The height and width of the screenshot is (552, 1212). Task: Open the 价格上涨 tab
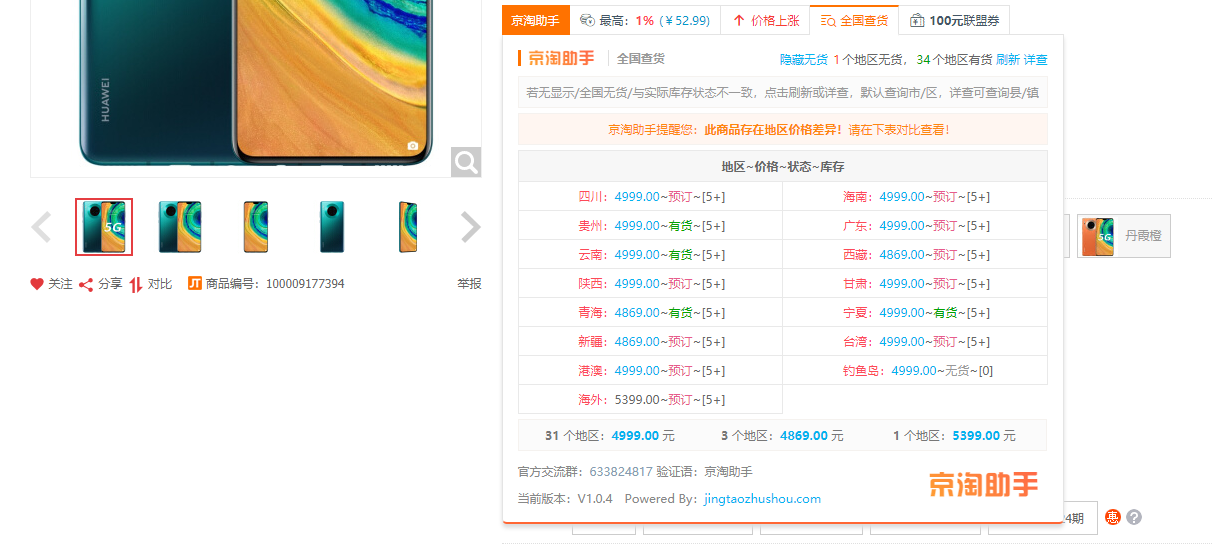[x=766, y=20]
